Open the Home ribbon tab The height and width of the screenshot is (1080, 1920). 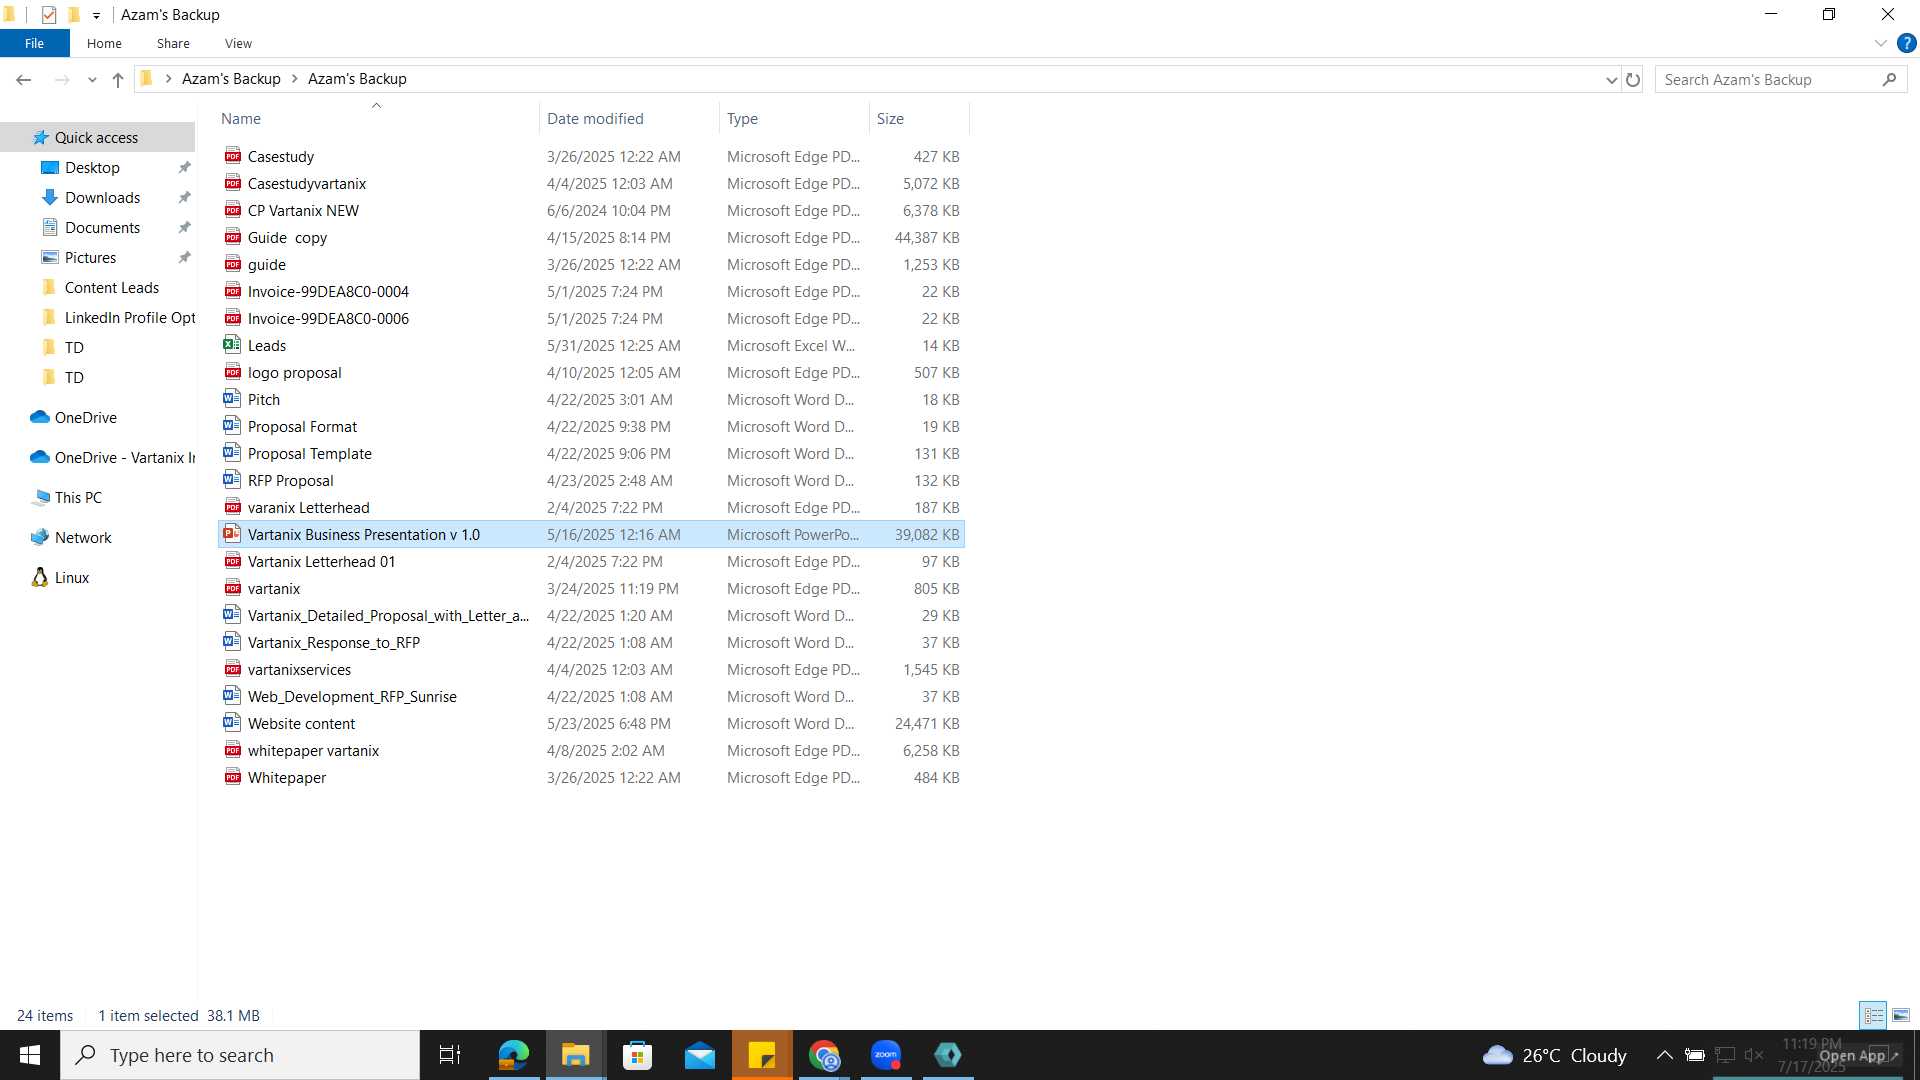104,43
